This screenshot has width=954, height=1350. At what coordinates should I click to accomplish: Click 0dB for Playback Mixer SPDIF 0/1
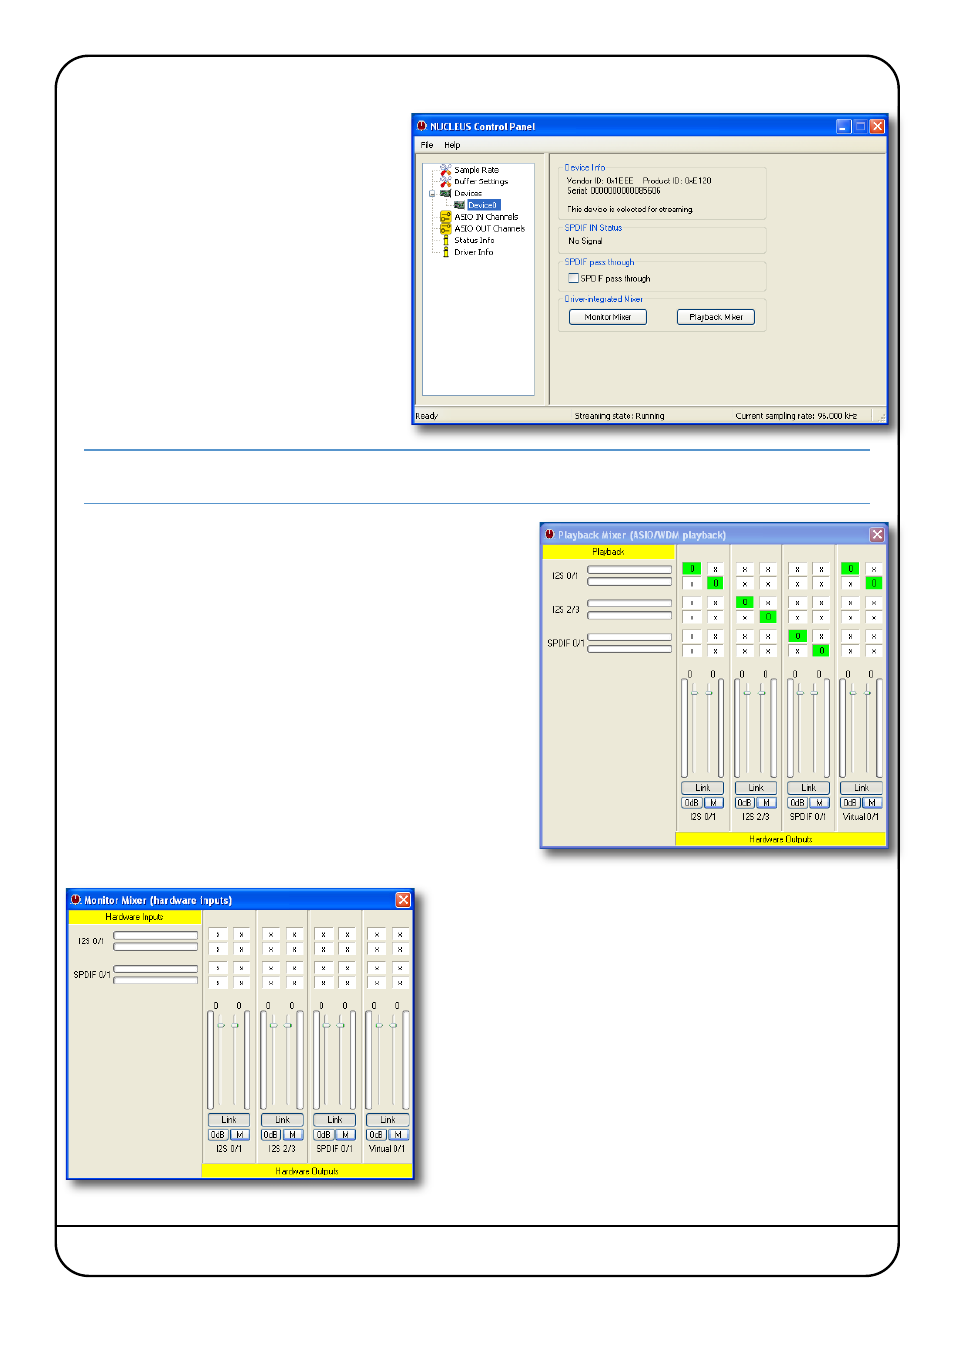[798, 803]
